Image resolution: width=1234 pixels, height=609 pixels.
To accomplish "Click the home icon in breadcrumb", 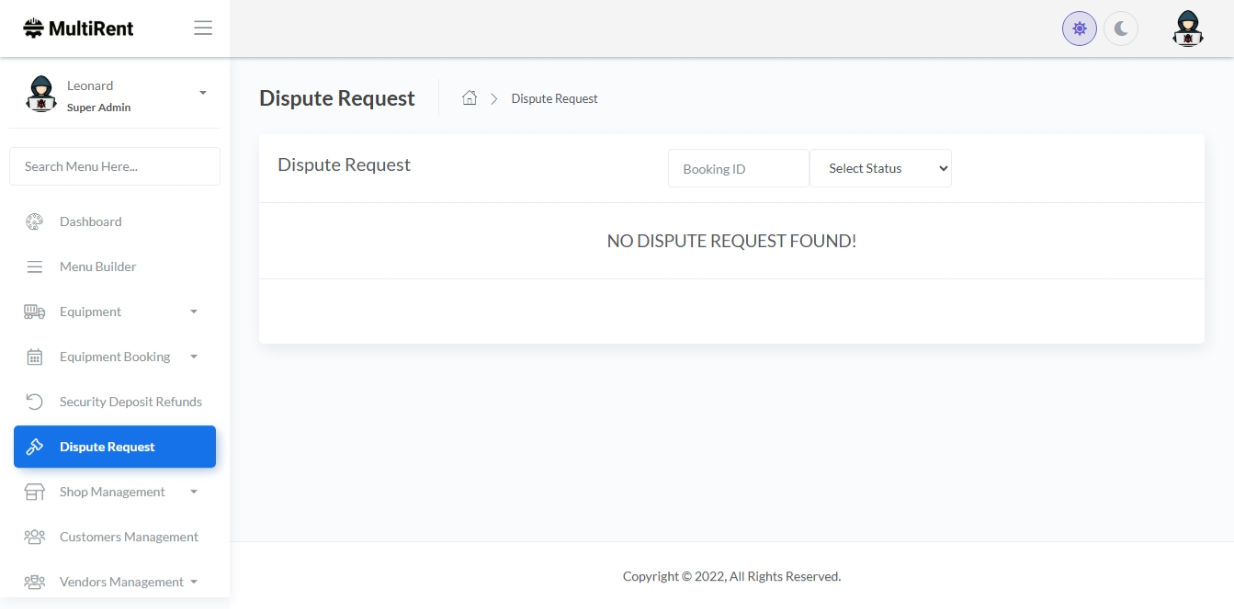I will point(468,98).
